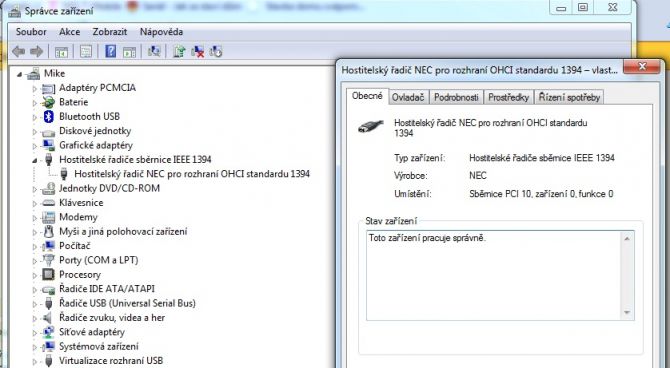
Task: Click the Myši a jiná polohovací zařízení icon
Action: click(x=49, y=232)
